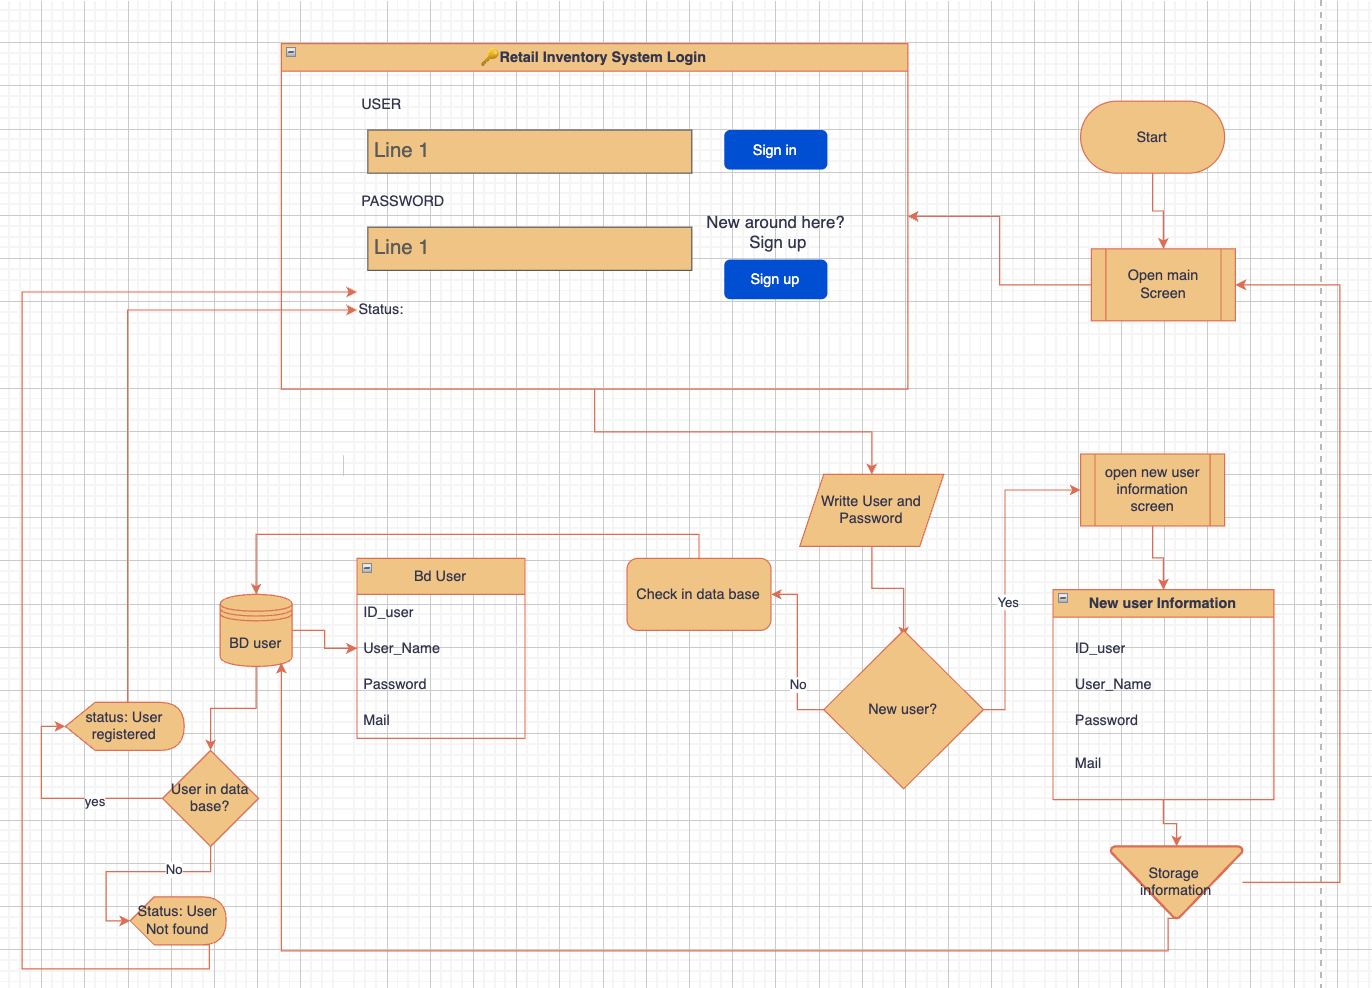Screen dimensions: 1372x988
Task: Select the Open main Screen process shape
Action: [x=1162, y=285]
